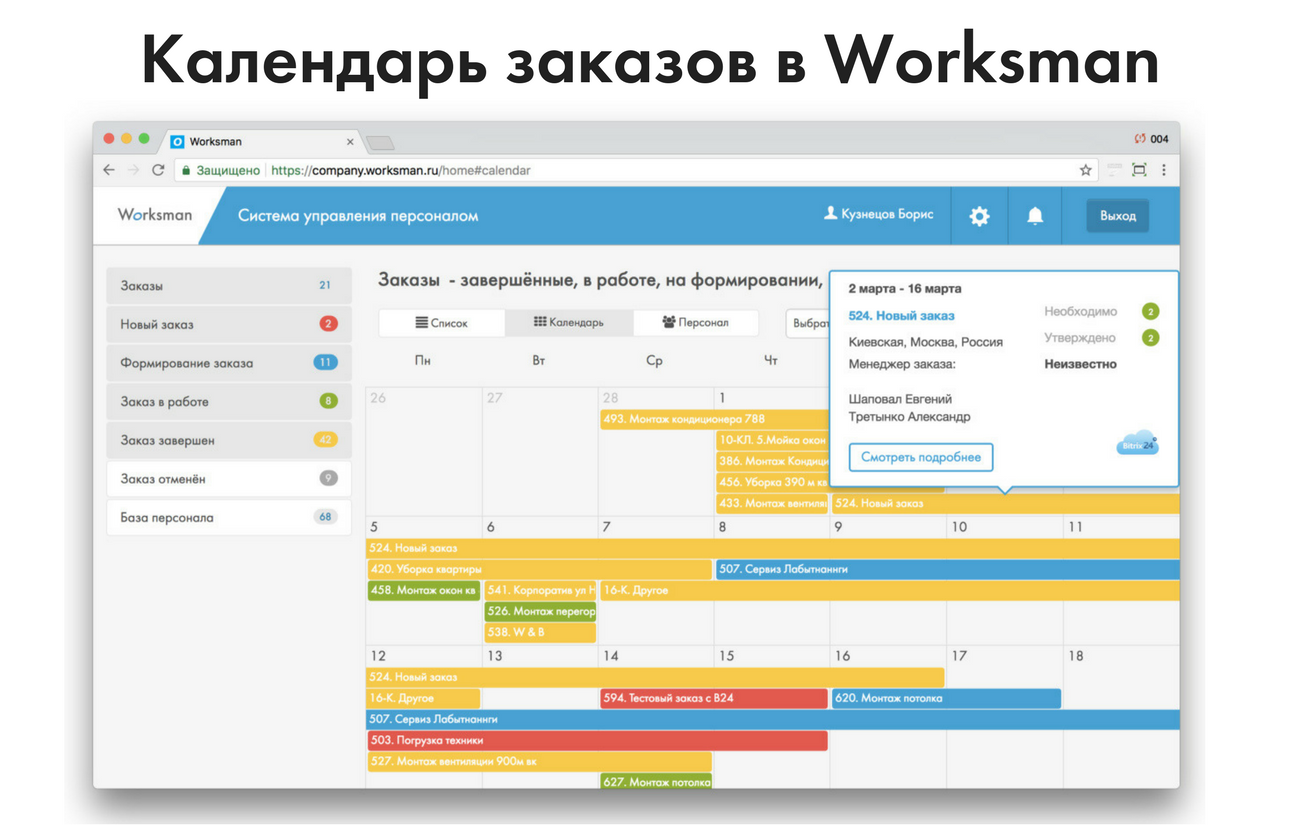The image size is (1300, 825).
Task: Log out with the Выход button
Action: point(1118,216)
